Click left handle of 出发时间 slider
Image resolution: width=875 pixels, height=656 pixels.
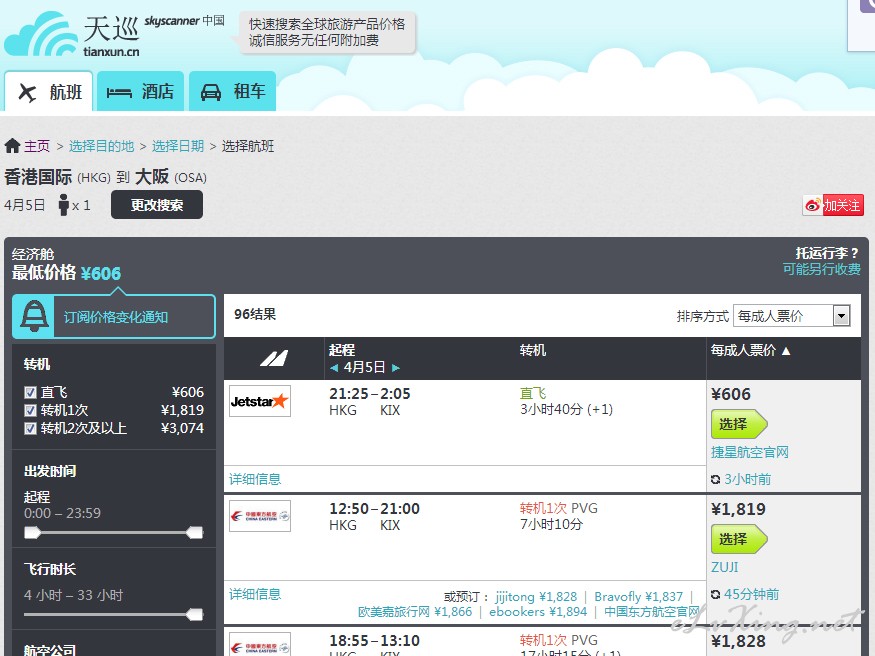tap(32, 533)
